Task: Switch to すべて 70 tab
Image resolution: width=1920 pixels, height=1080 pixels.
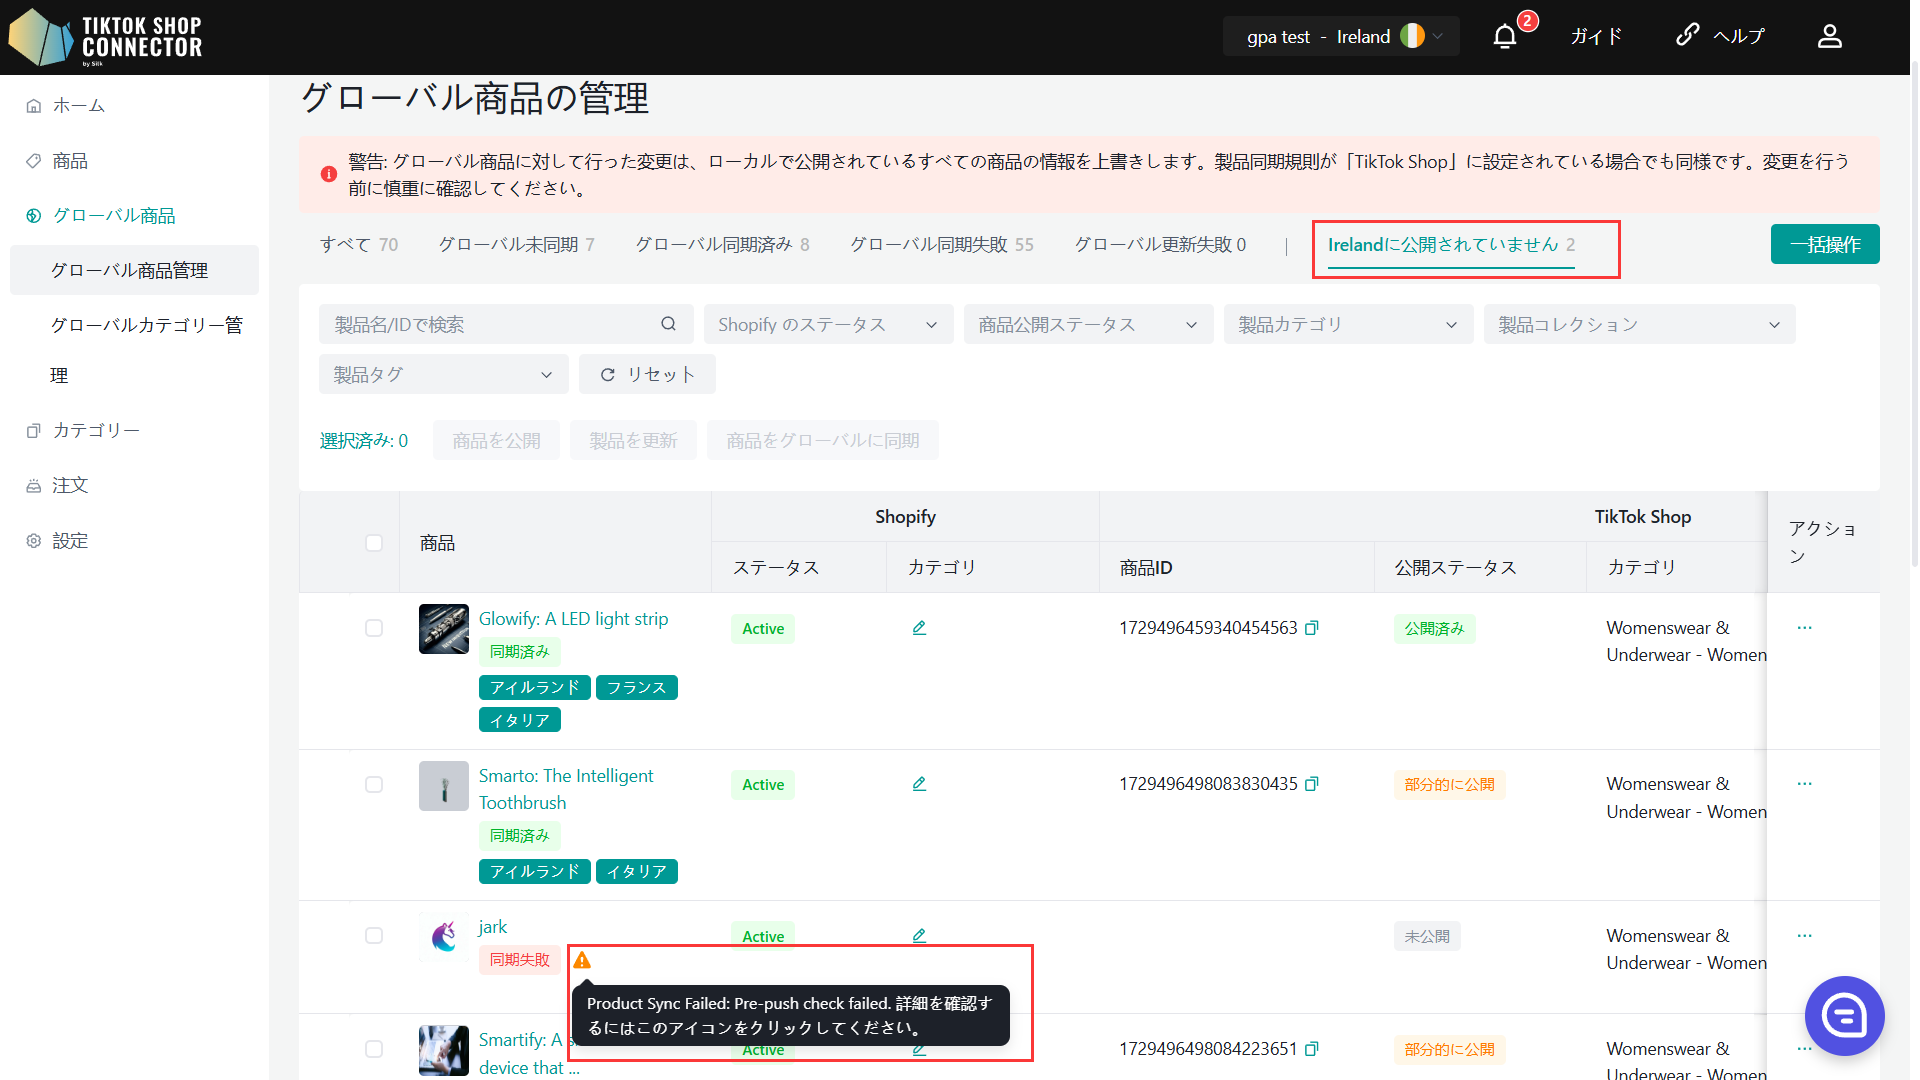Action: (x=359, y=245)
